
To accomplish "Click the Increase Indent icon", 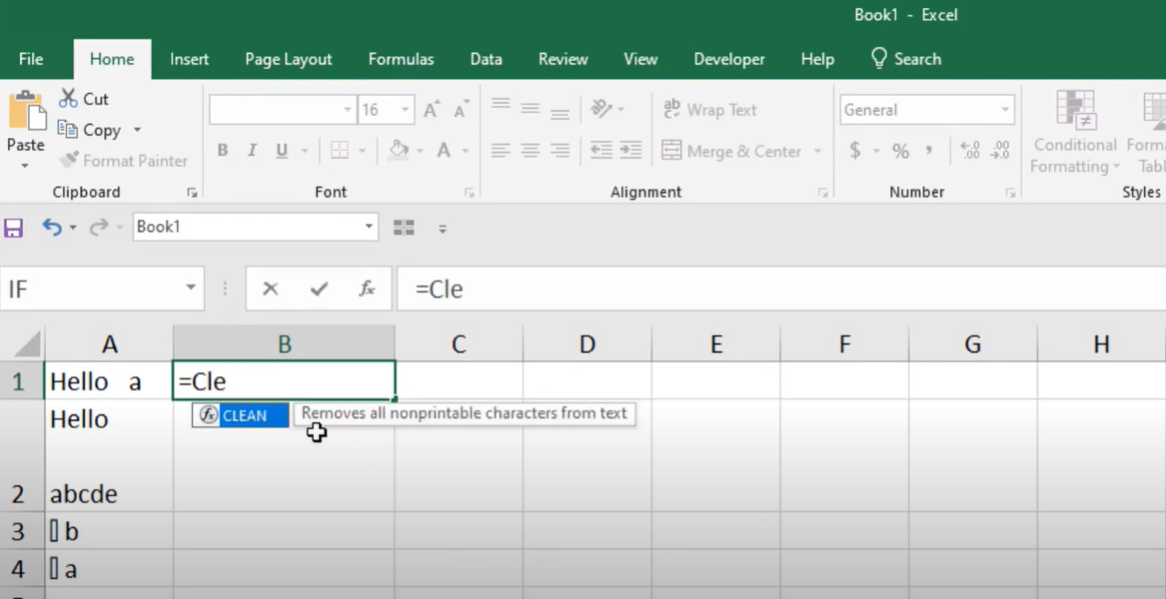I will click(x=631, y=151).
